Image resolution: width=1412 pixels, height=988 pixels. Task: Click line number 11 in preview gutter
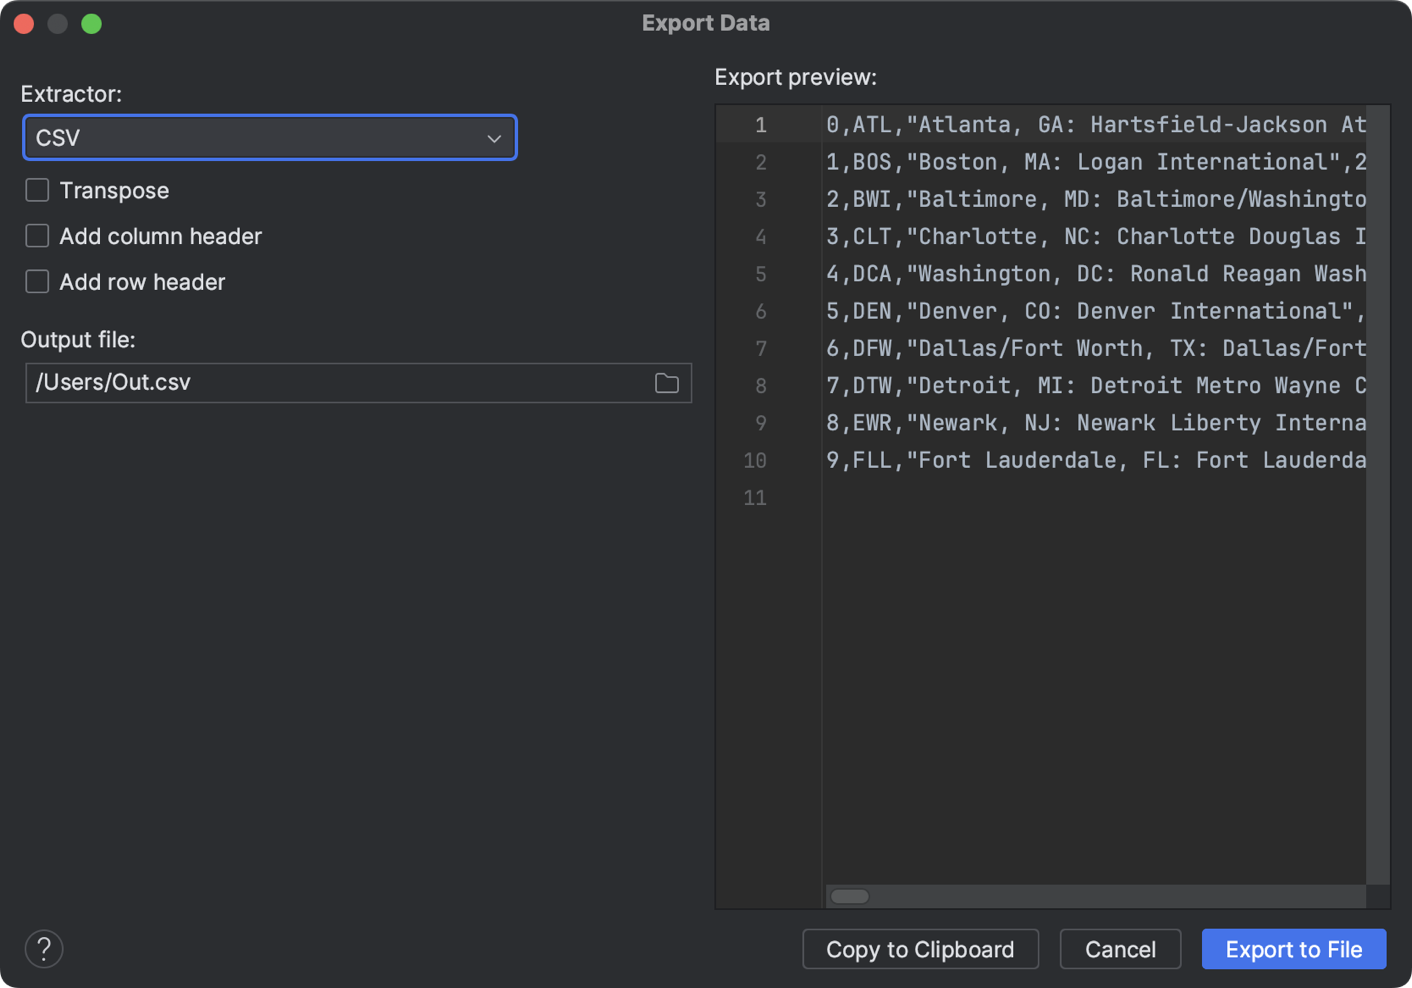pos(755,498)
